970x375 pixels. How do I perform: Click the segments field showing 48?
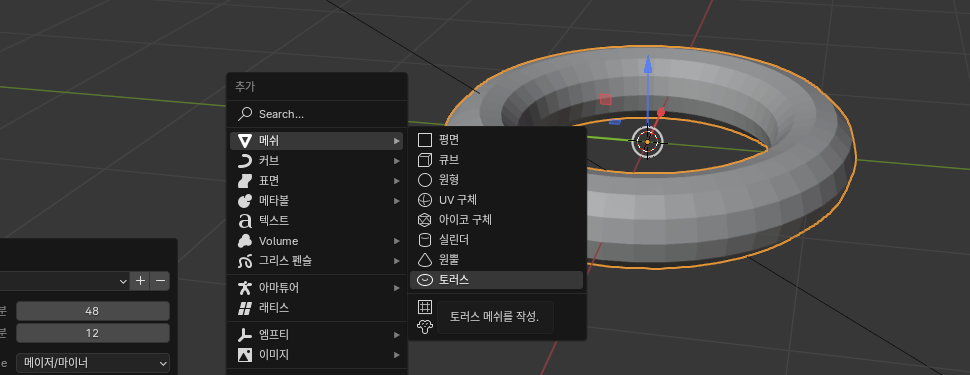coord(93,311)
